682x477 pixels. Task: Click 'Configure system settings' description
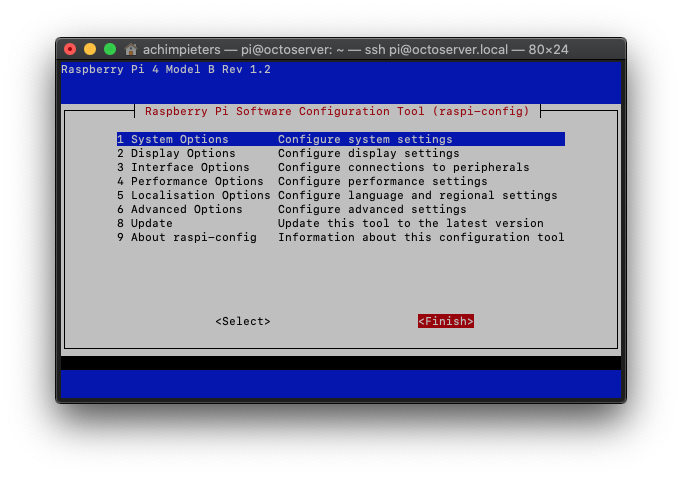click(365, 139)
